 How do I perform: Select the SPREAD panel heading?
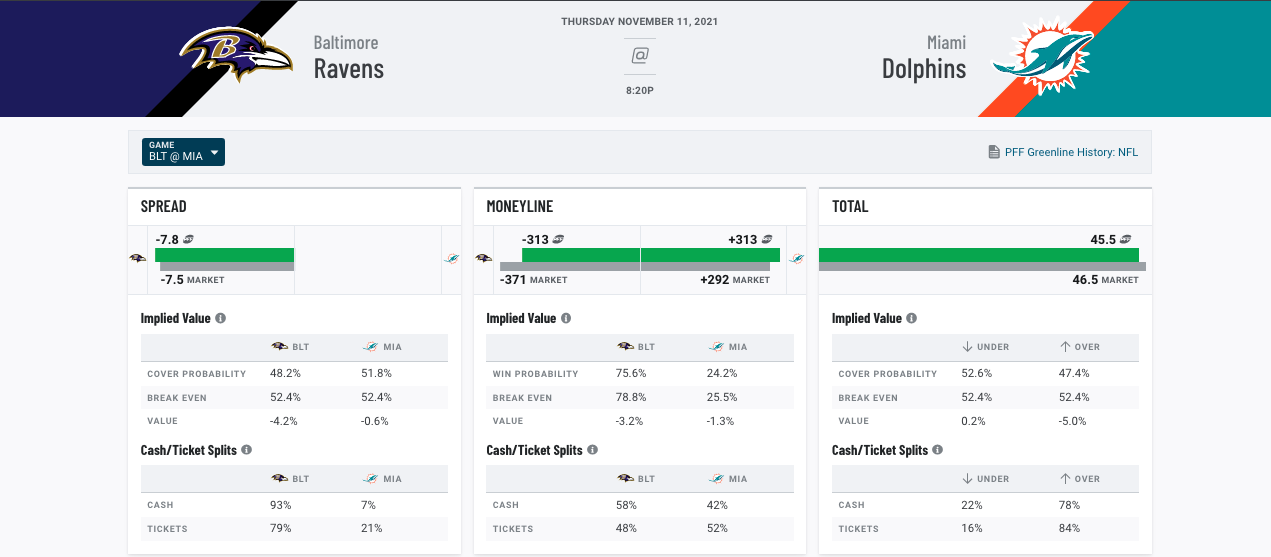pyautogui.click(x=163, y=207)
